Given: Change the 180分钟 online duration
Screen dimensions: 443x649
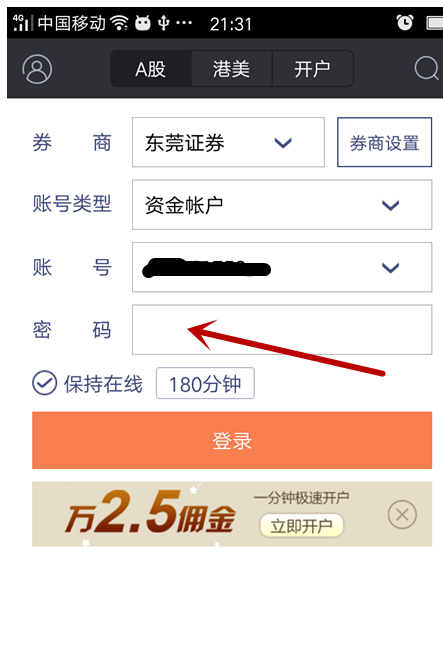Looking at the screenshot, I should click(x=205, y=383).
